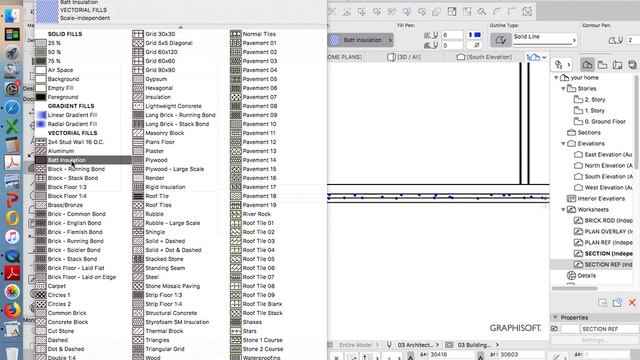
Task: Select the 25 % solid fill
Action: pyautogui.click(x=54, y=43)
